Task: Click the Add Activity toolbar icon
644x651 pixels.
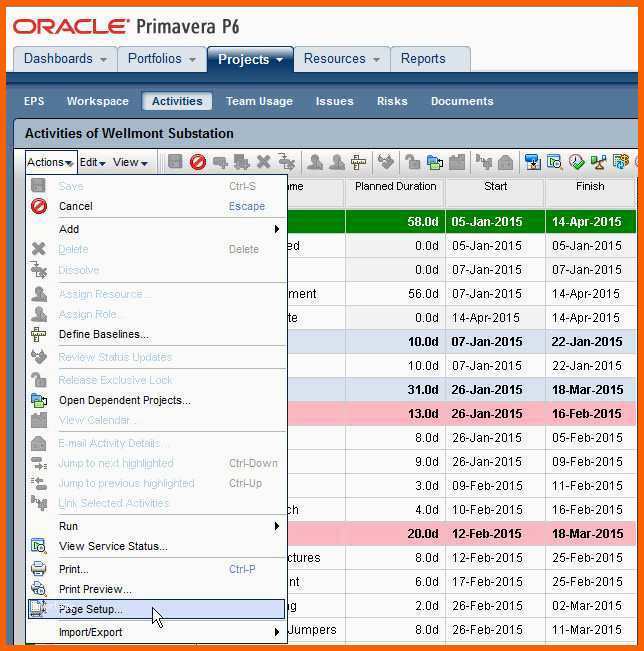Action: pyautogui.click(x=220, y=162)
